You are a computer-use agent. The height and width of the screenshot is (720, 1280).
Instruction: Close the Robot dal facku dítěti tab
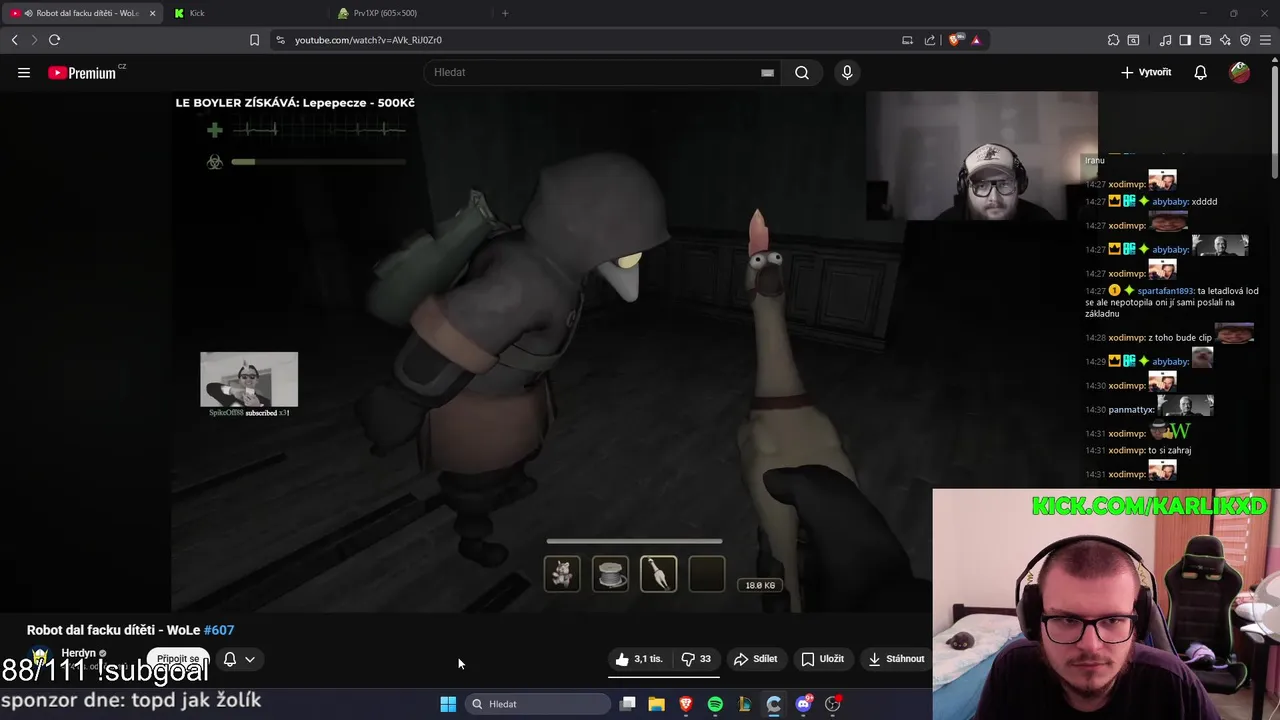(152, 13)
